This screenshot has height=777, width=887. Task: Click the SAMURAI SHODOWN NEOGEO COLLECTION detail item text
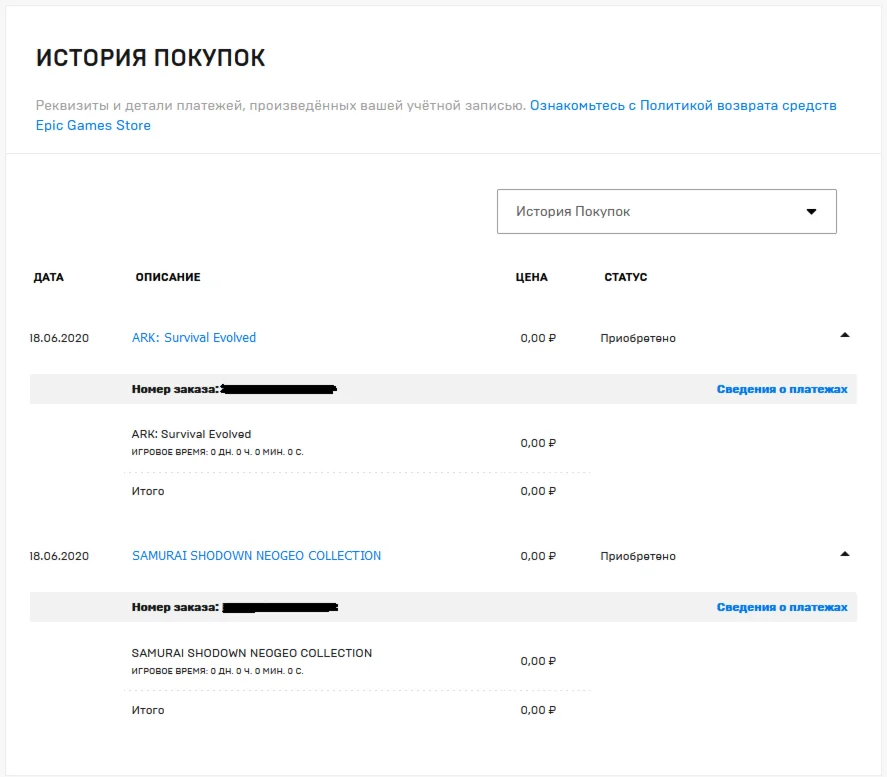[252, 653]
